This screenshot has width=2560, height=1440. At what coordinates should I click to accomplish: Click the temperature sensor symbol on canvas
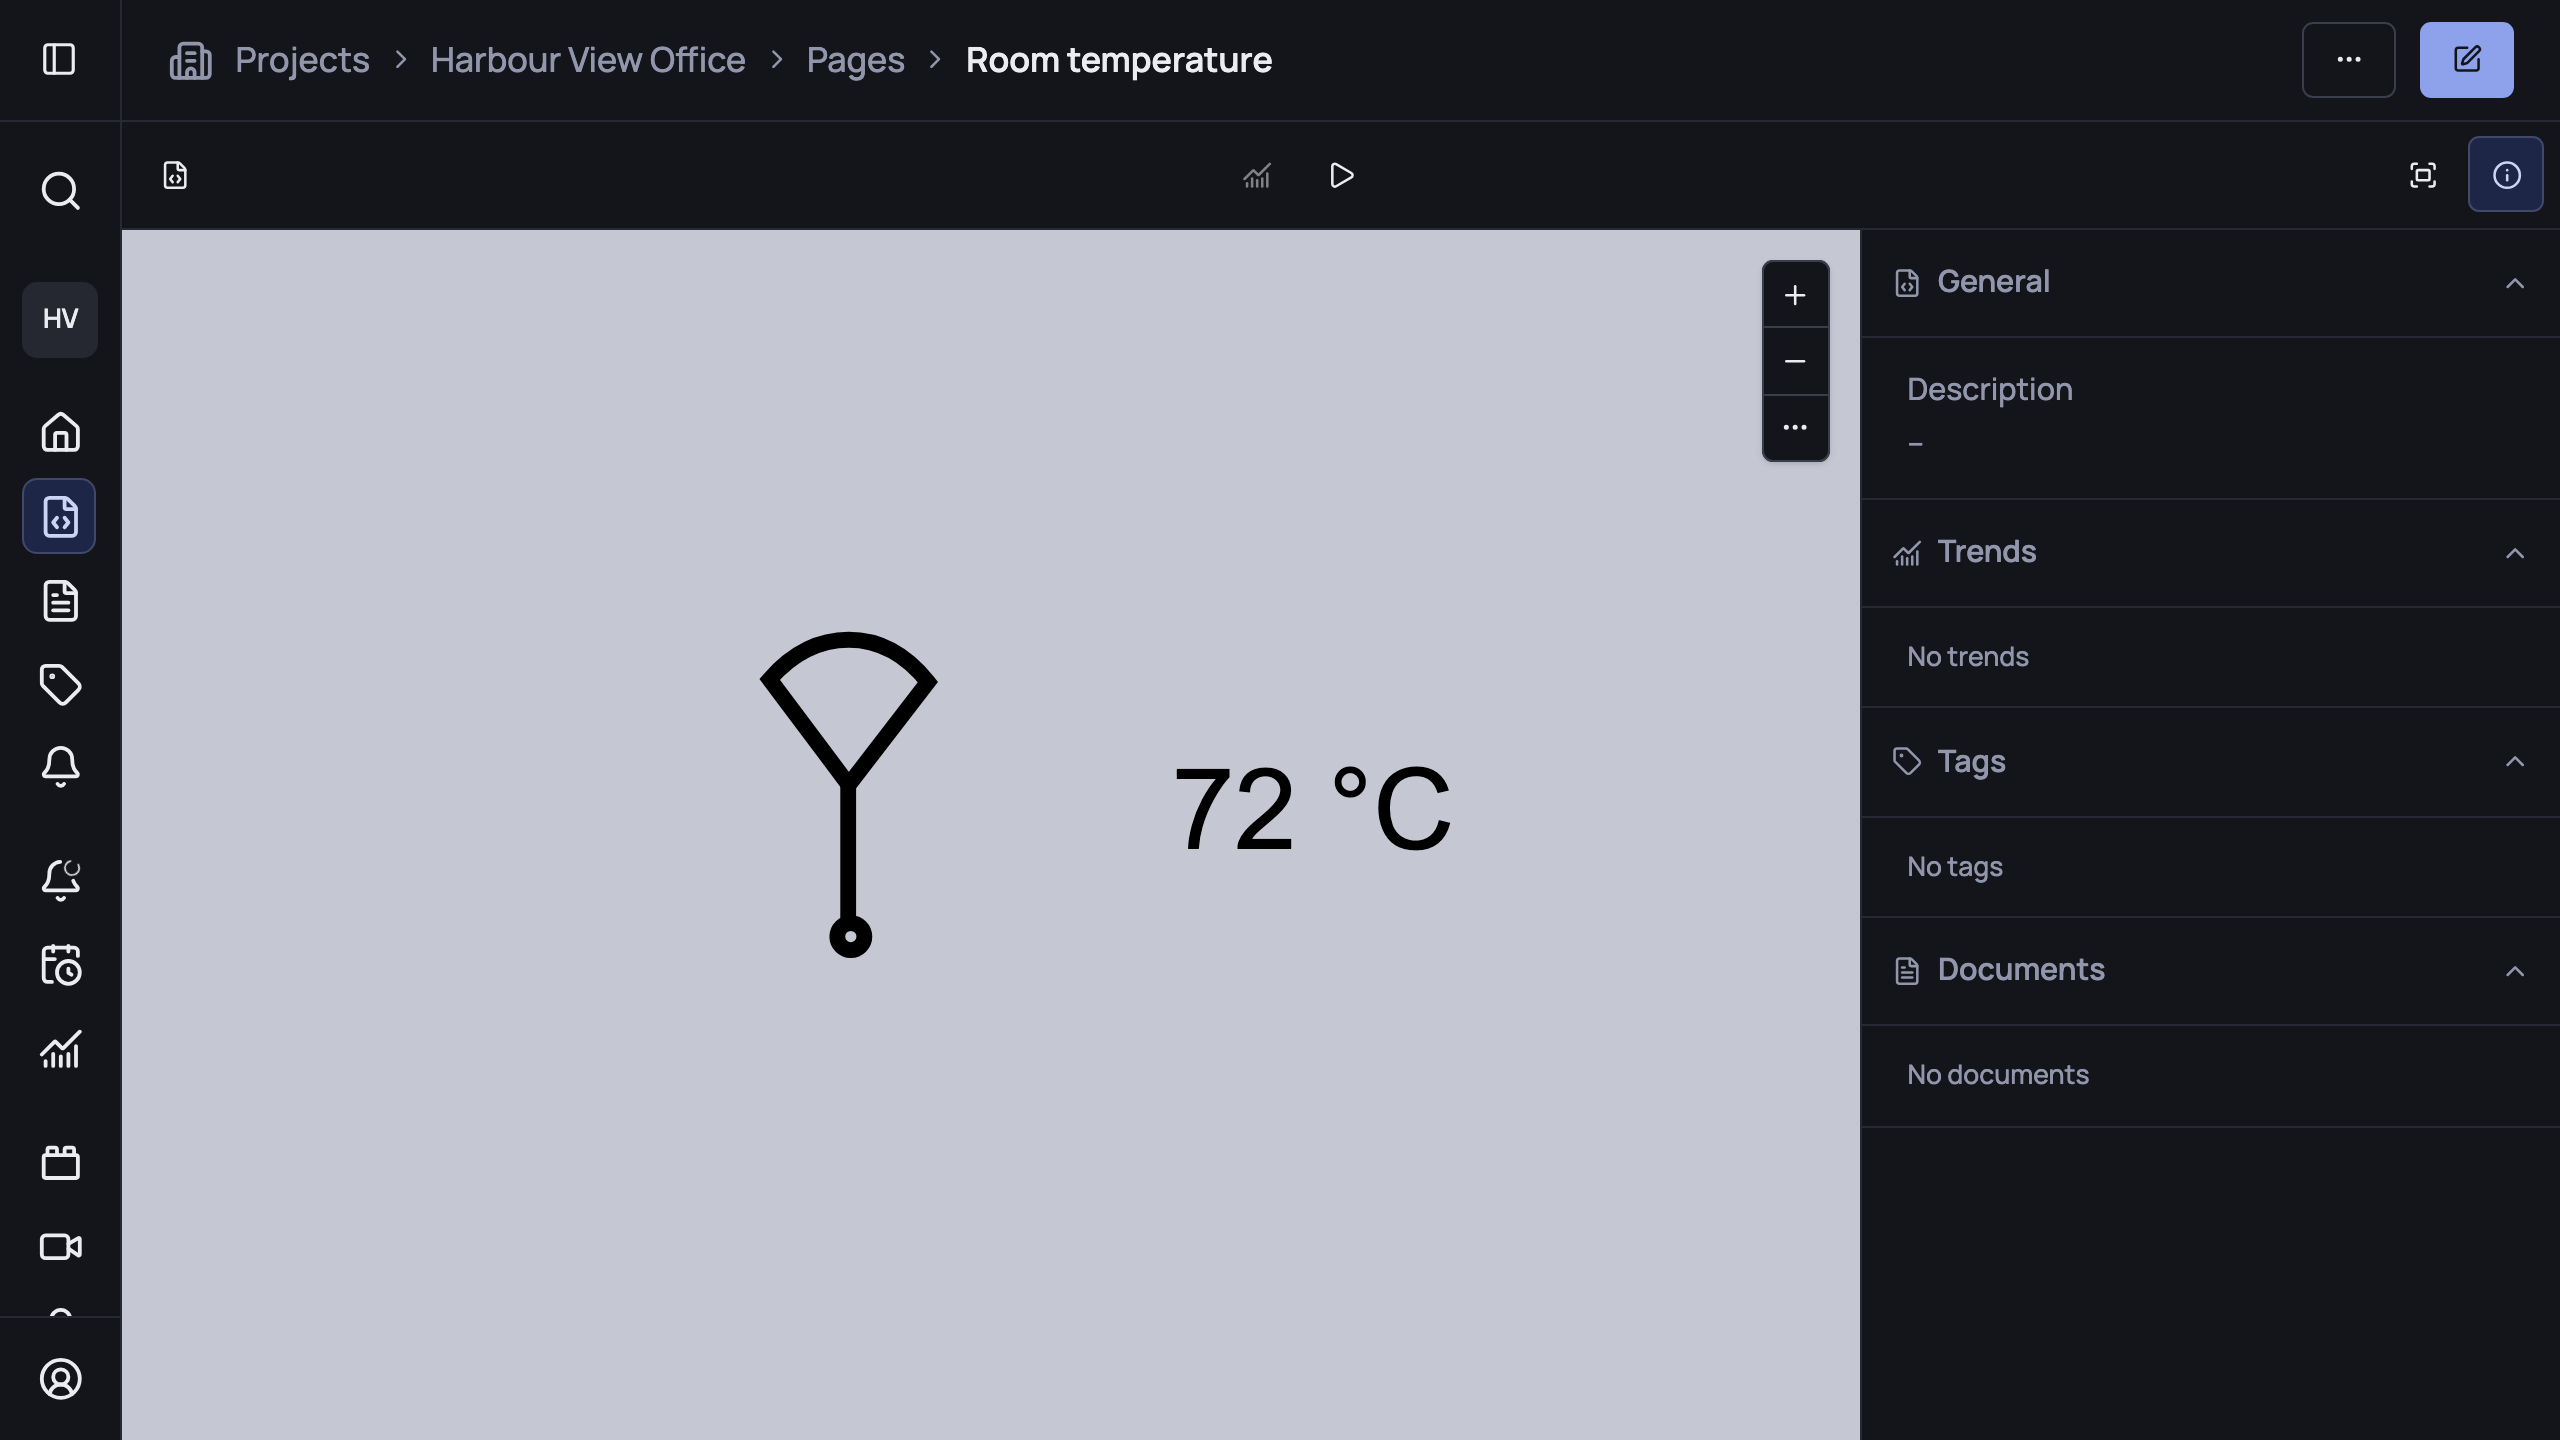[x=849, y=795]
